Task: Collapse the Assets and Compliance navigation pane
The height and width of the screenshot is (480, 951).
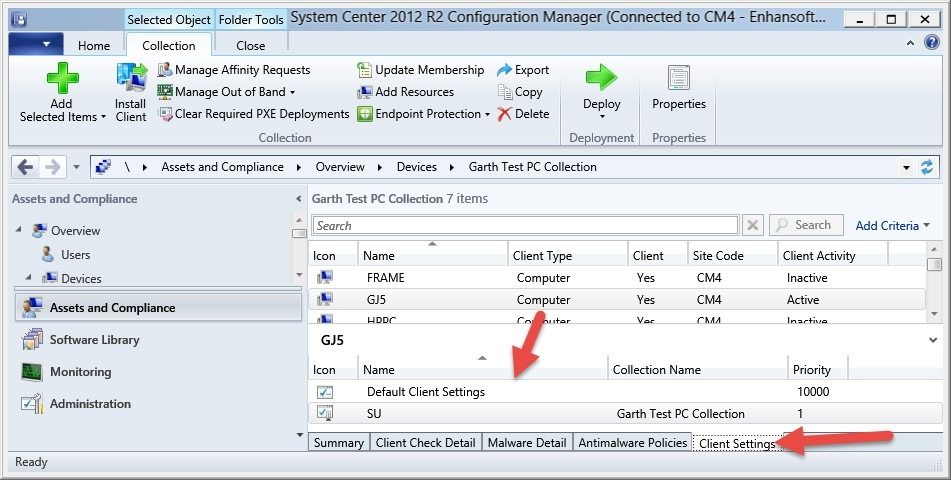Action: click(298, 198)
